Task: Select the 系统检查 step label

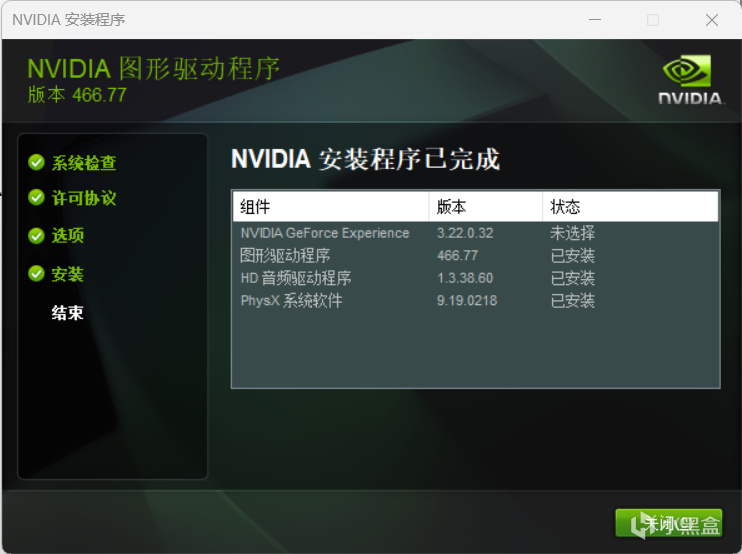Action: coord(84,163)
